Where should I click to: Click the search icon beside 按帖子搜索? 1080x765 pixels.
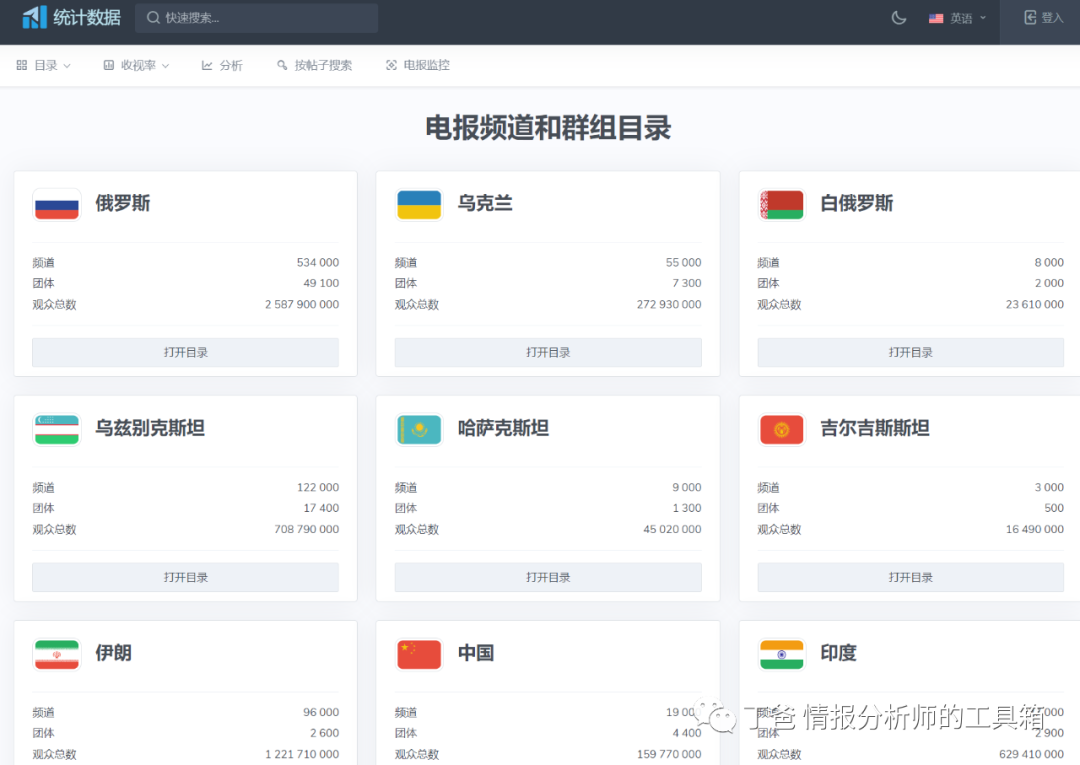282,65
